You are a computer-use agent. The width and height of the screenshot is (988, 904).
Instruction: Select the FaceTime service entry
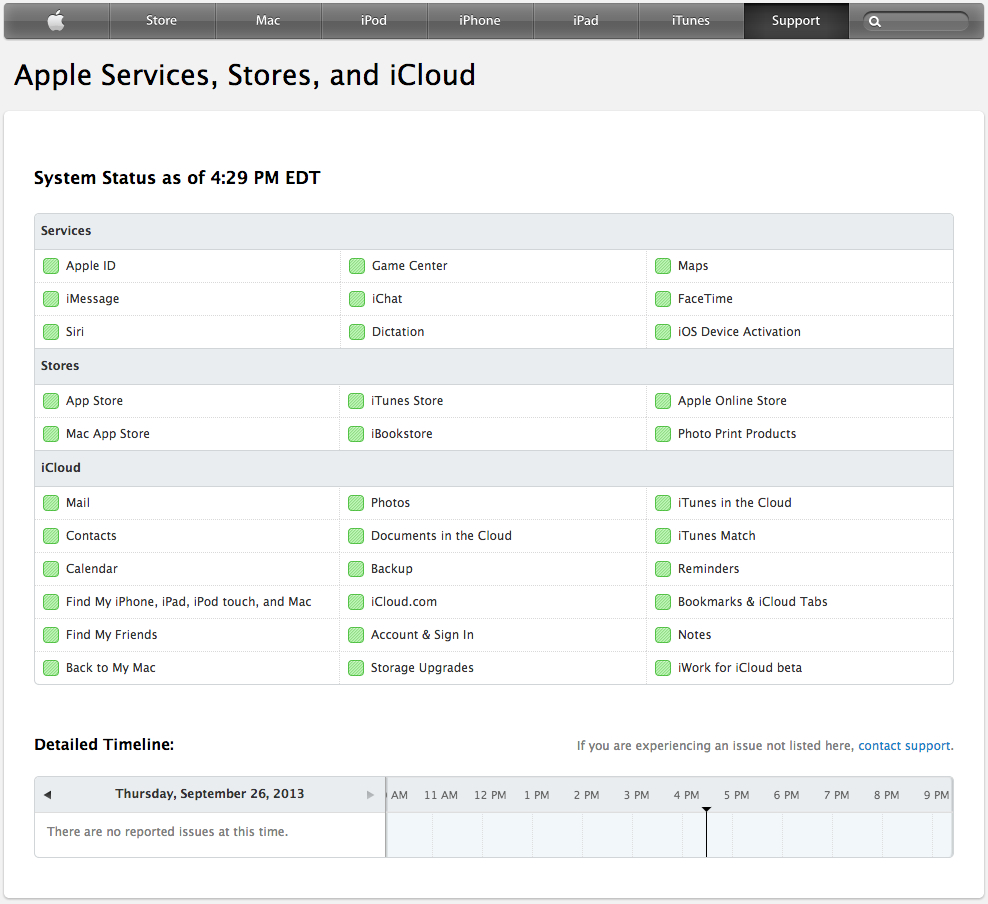pos(705,299)
